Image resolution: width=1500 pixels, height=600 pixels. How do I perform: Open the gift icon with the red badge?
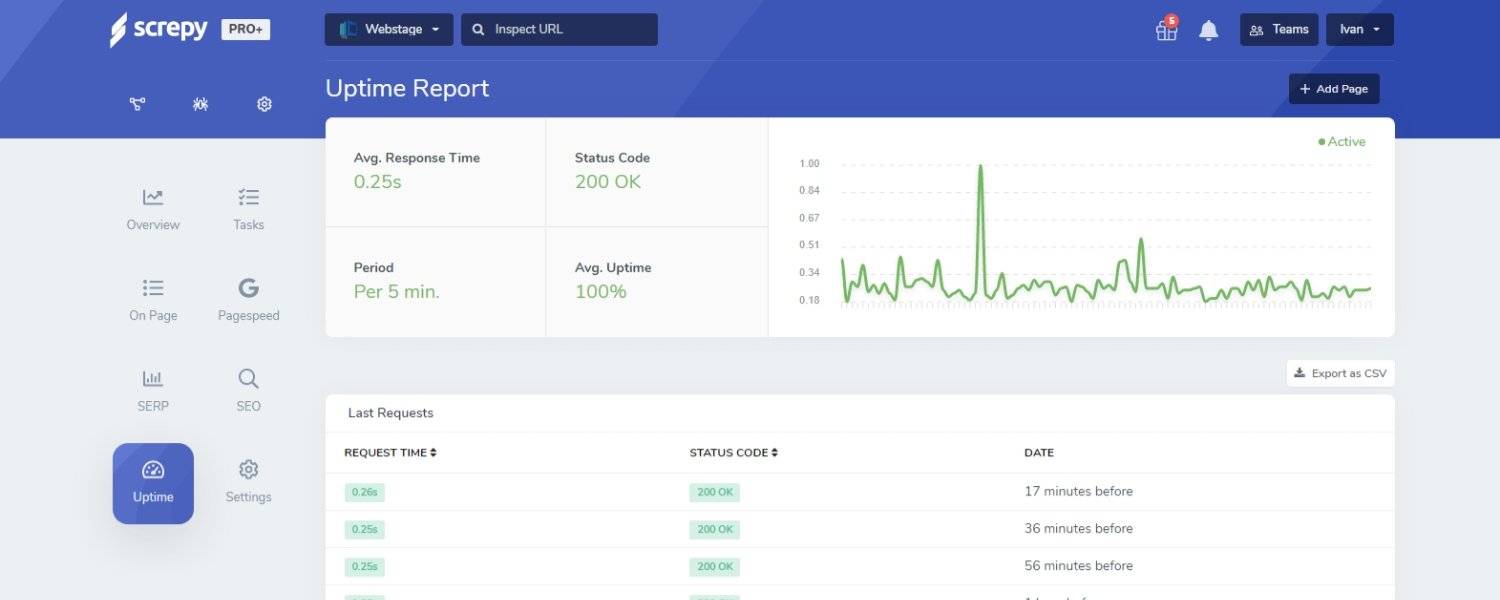(x=1166, y=31)
